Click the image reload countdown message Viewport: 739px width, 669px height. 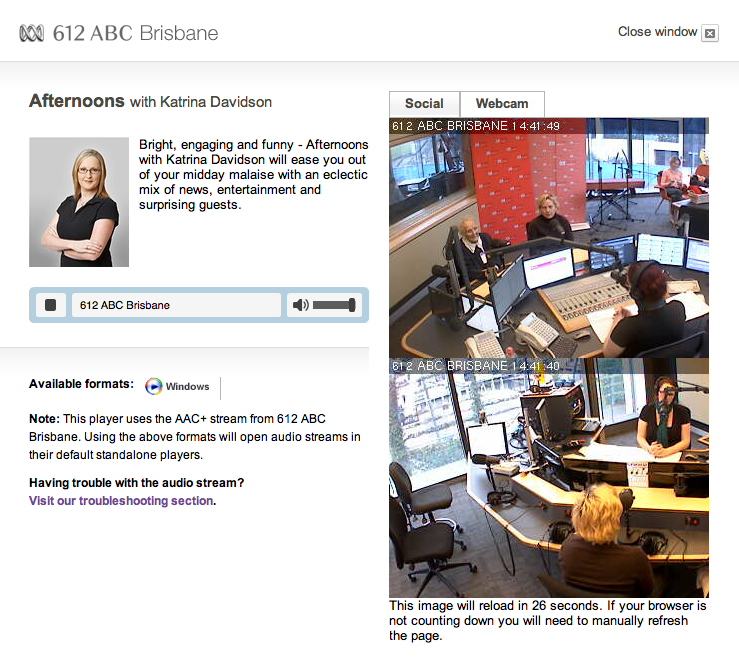[548, 620]
